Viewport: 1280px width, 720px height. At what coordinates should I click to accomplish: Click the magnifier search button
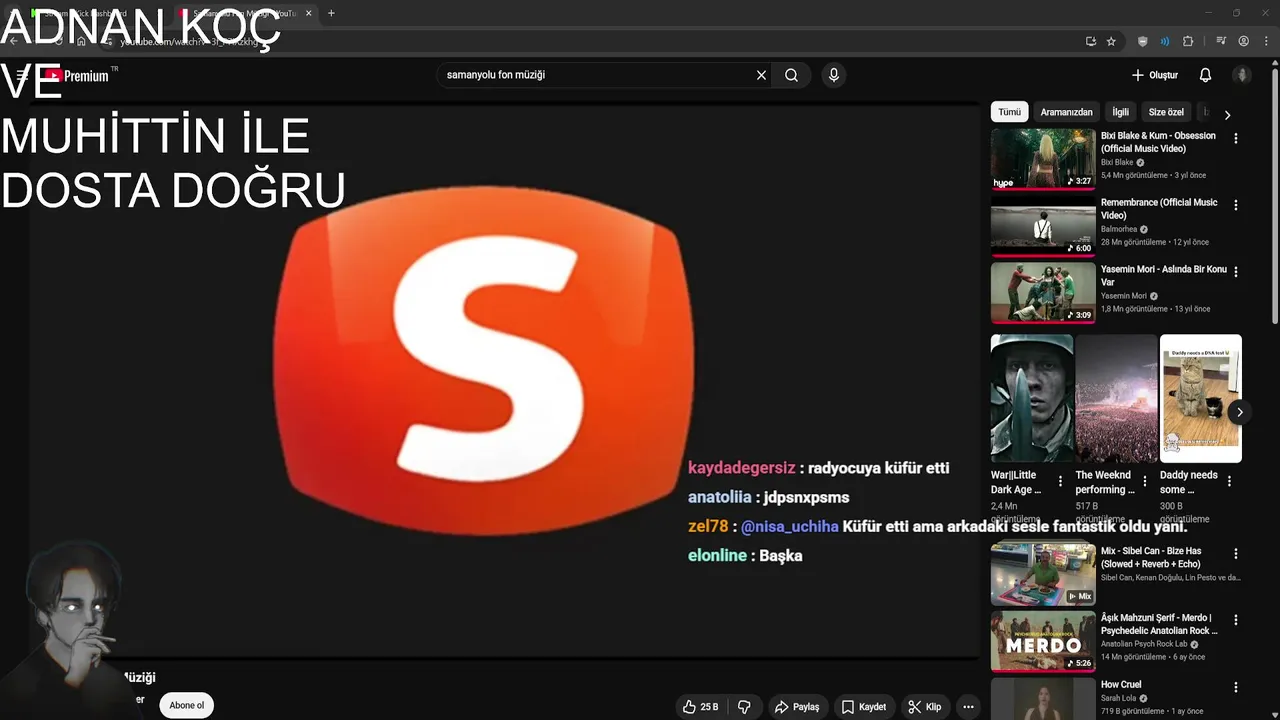point(791,75)
